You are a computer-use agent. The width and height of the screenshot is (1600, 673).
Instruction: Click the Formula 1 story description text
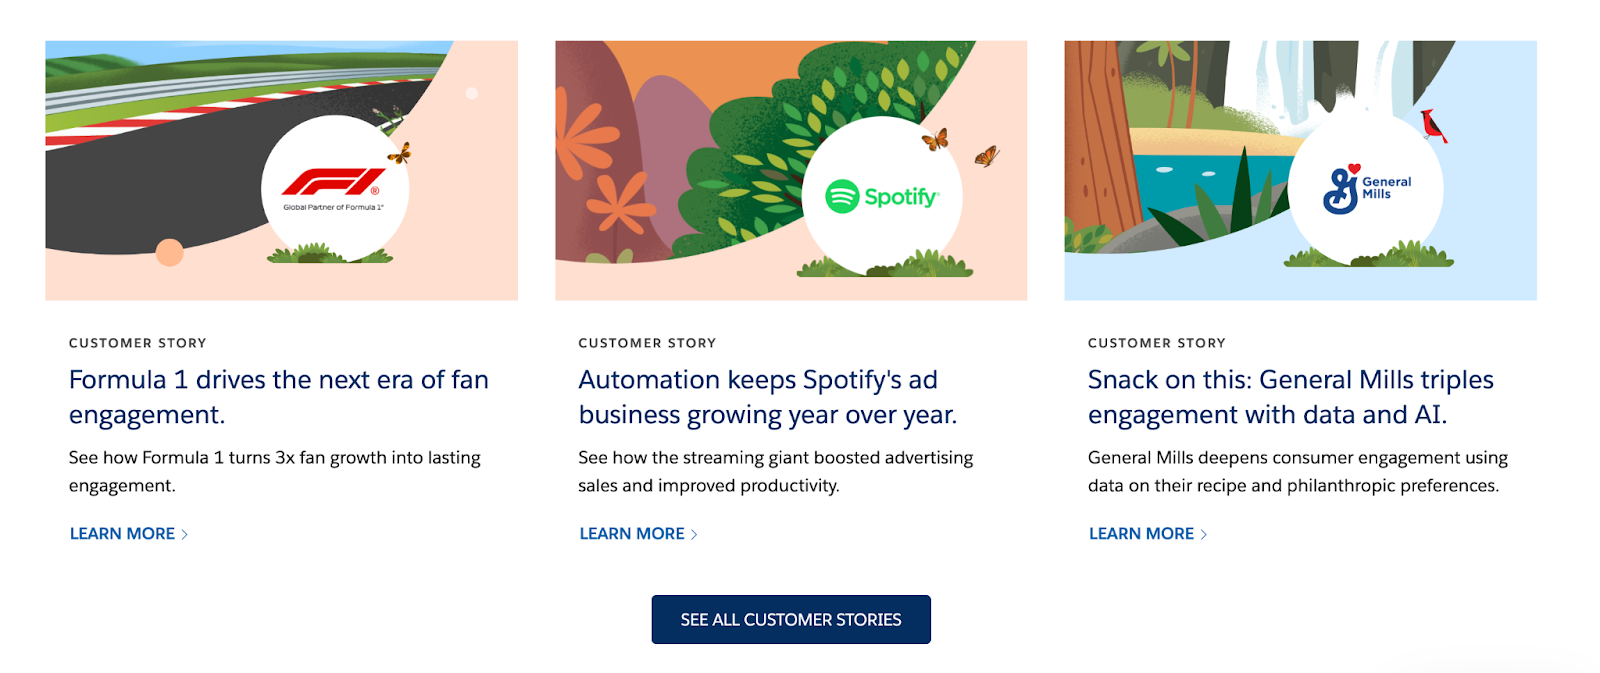click(274, 471)
